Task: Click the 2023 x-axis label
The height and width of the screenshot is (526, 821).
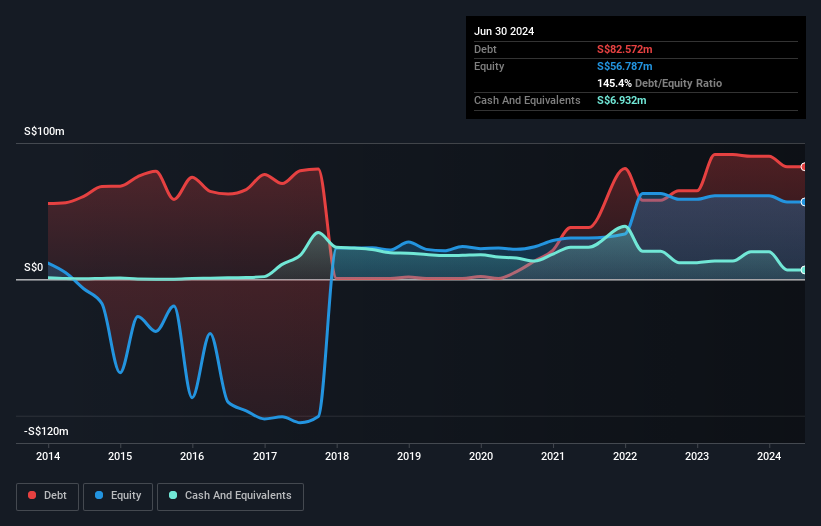Action: tap(697, 456)
